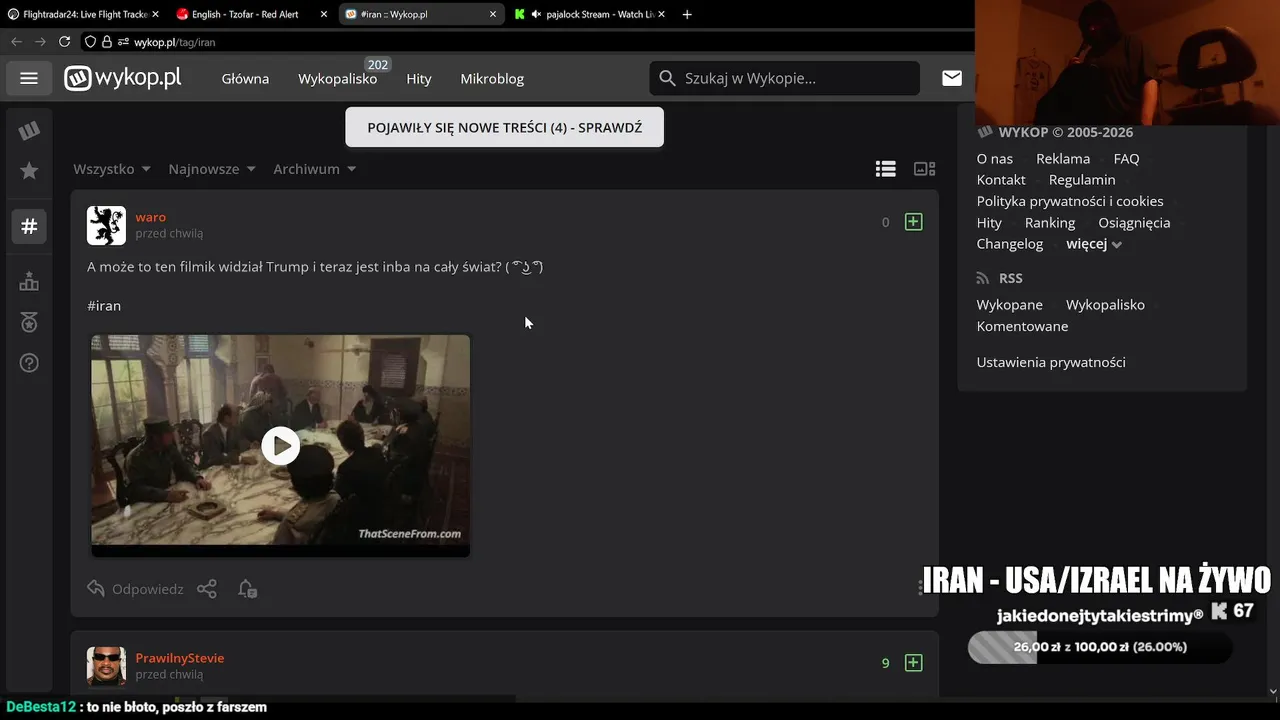Open waro's profile link
1280x720 pixels.
[151, 217]
